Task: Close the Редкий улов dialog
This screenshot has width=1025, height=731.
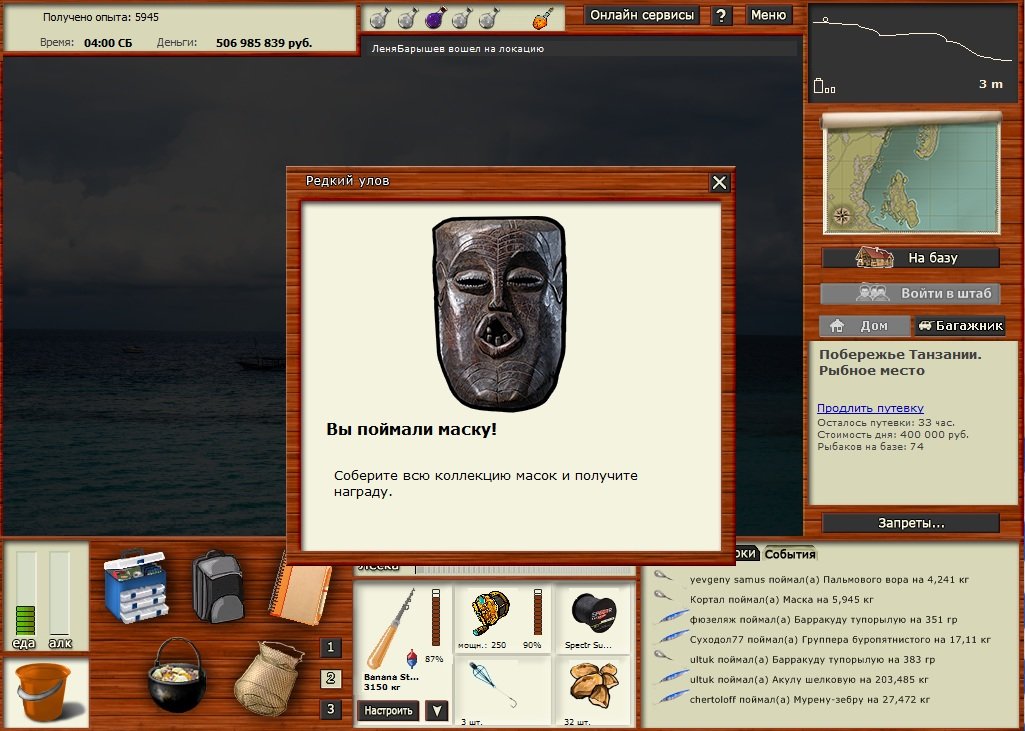Action: (719, 182)
